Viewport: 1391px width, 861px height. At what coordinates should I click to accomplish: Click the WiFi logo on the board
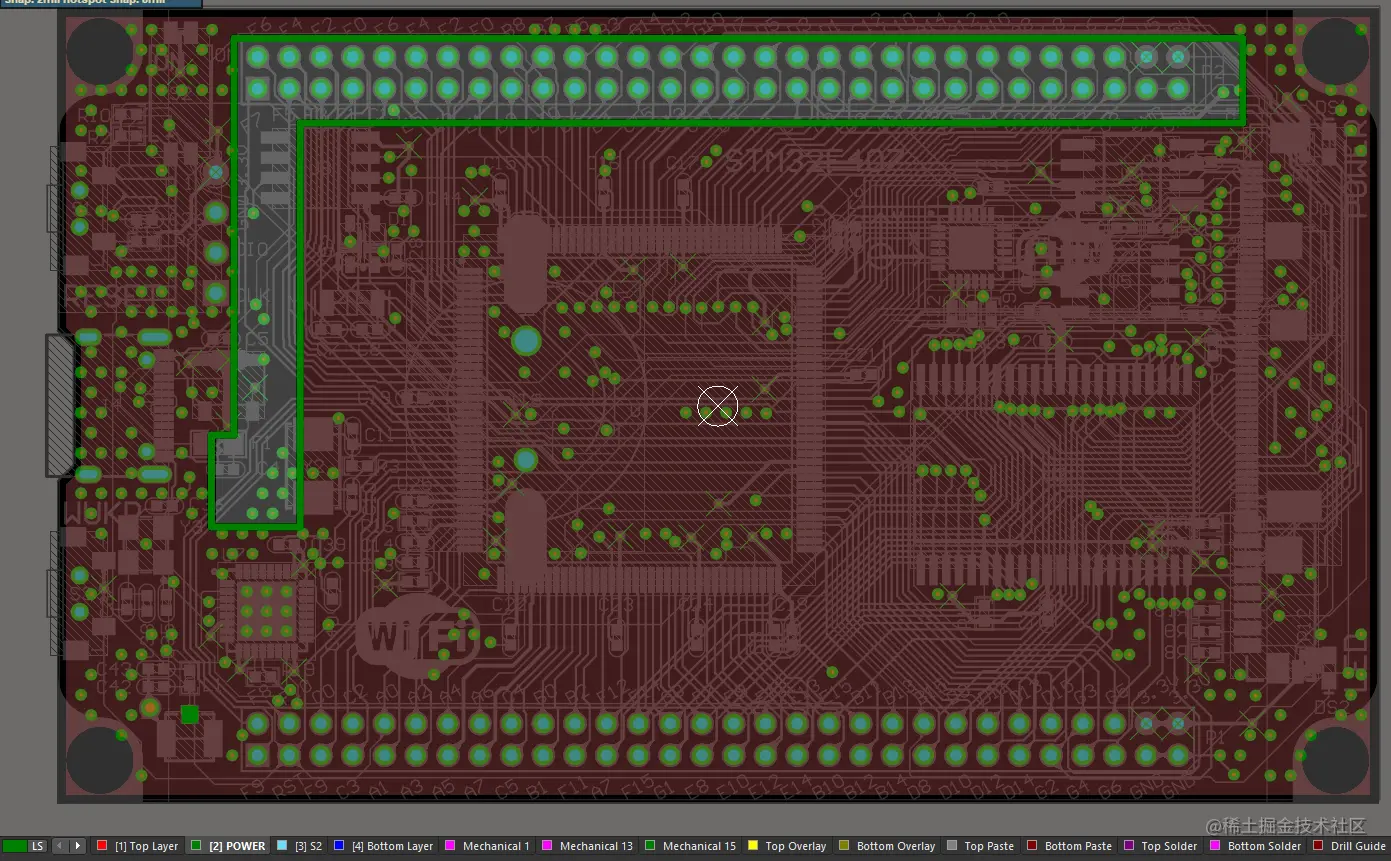[x=417, y=636]
